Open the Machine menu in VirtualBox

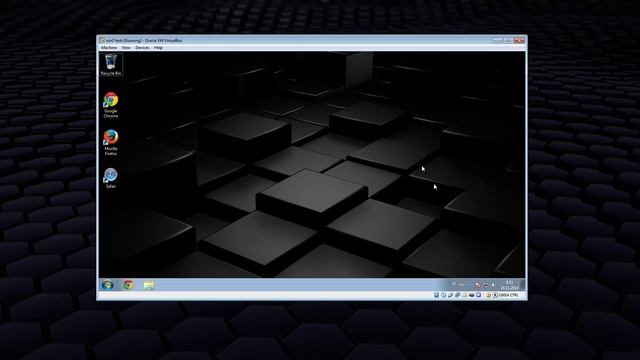coord(109,48)
